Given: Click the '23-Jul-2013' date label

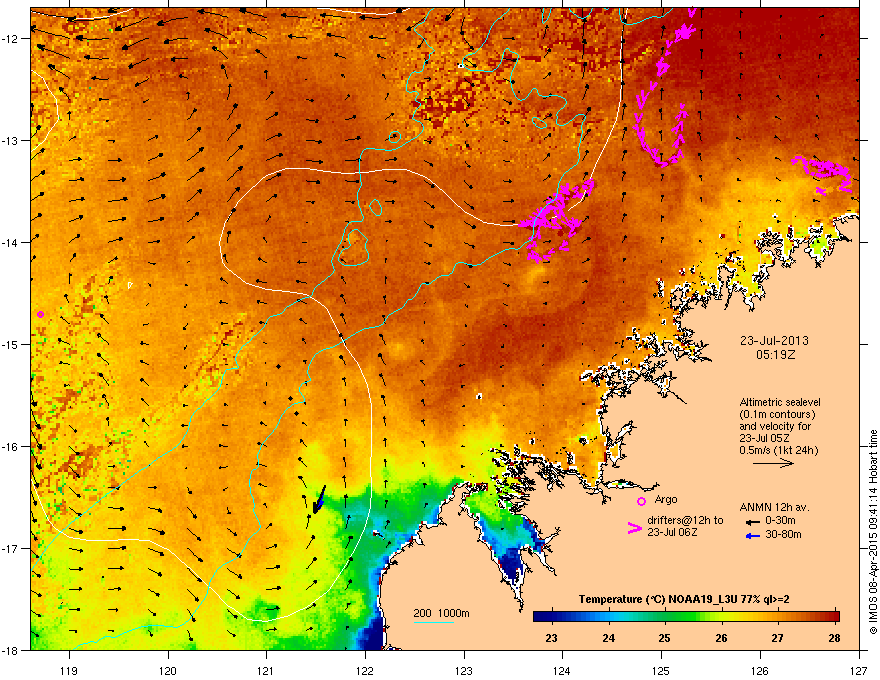Looking at the screenshot, I should click(x=774, y=341).
